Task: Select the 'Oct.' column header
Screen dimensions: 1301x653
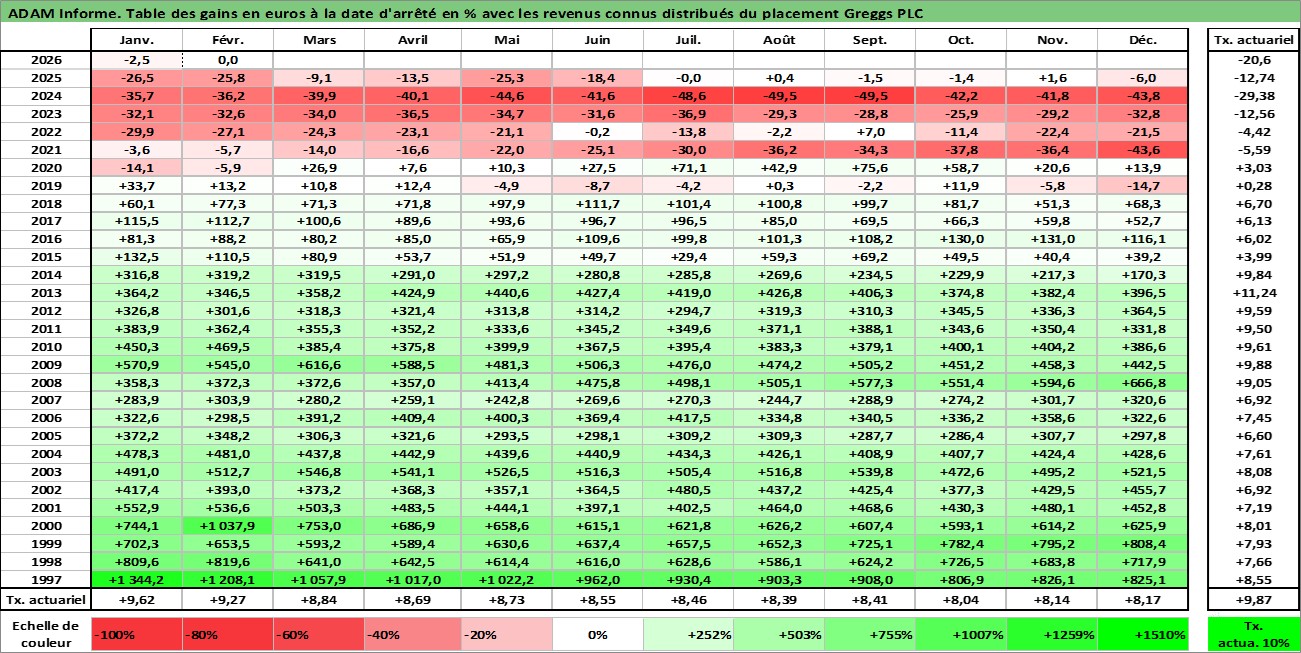Action: [961, 40]
